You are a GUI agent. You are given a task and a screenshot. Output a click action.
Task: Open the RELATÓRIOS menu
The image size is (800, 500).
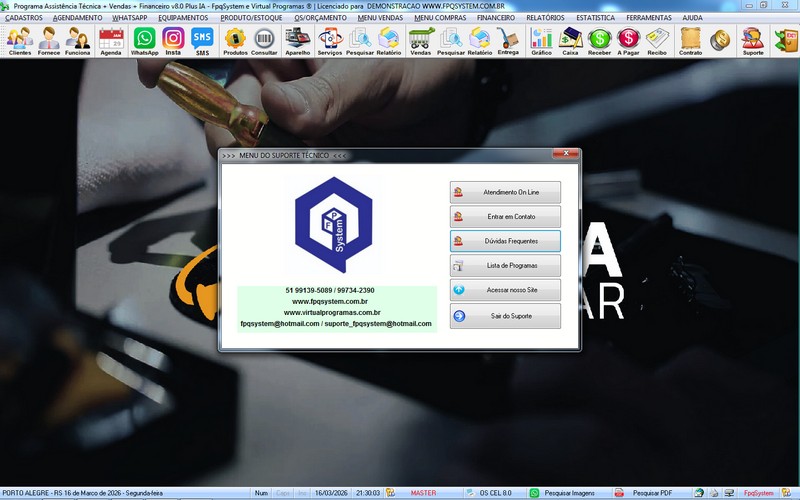pos(545,18)
